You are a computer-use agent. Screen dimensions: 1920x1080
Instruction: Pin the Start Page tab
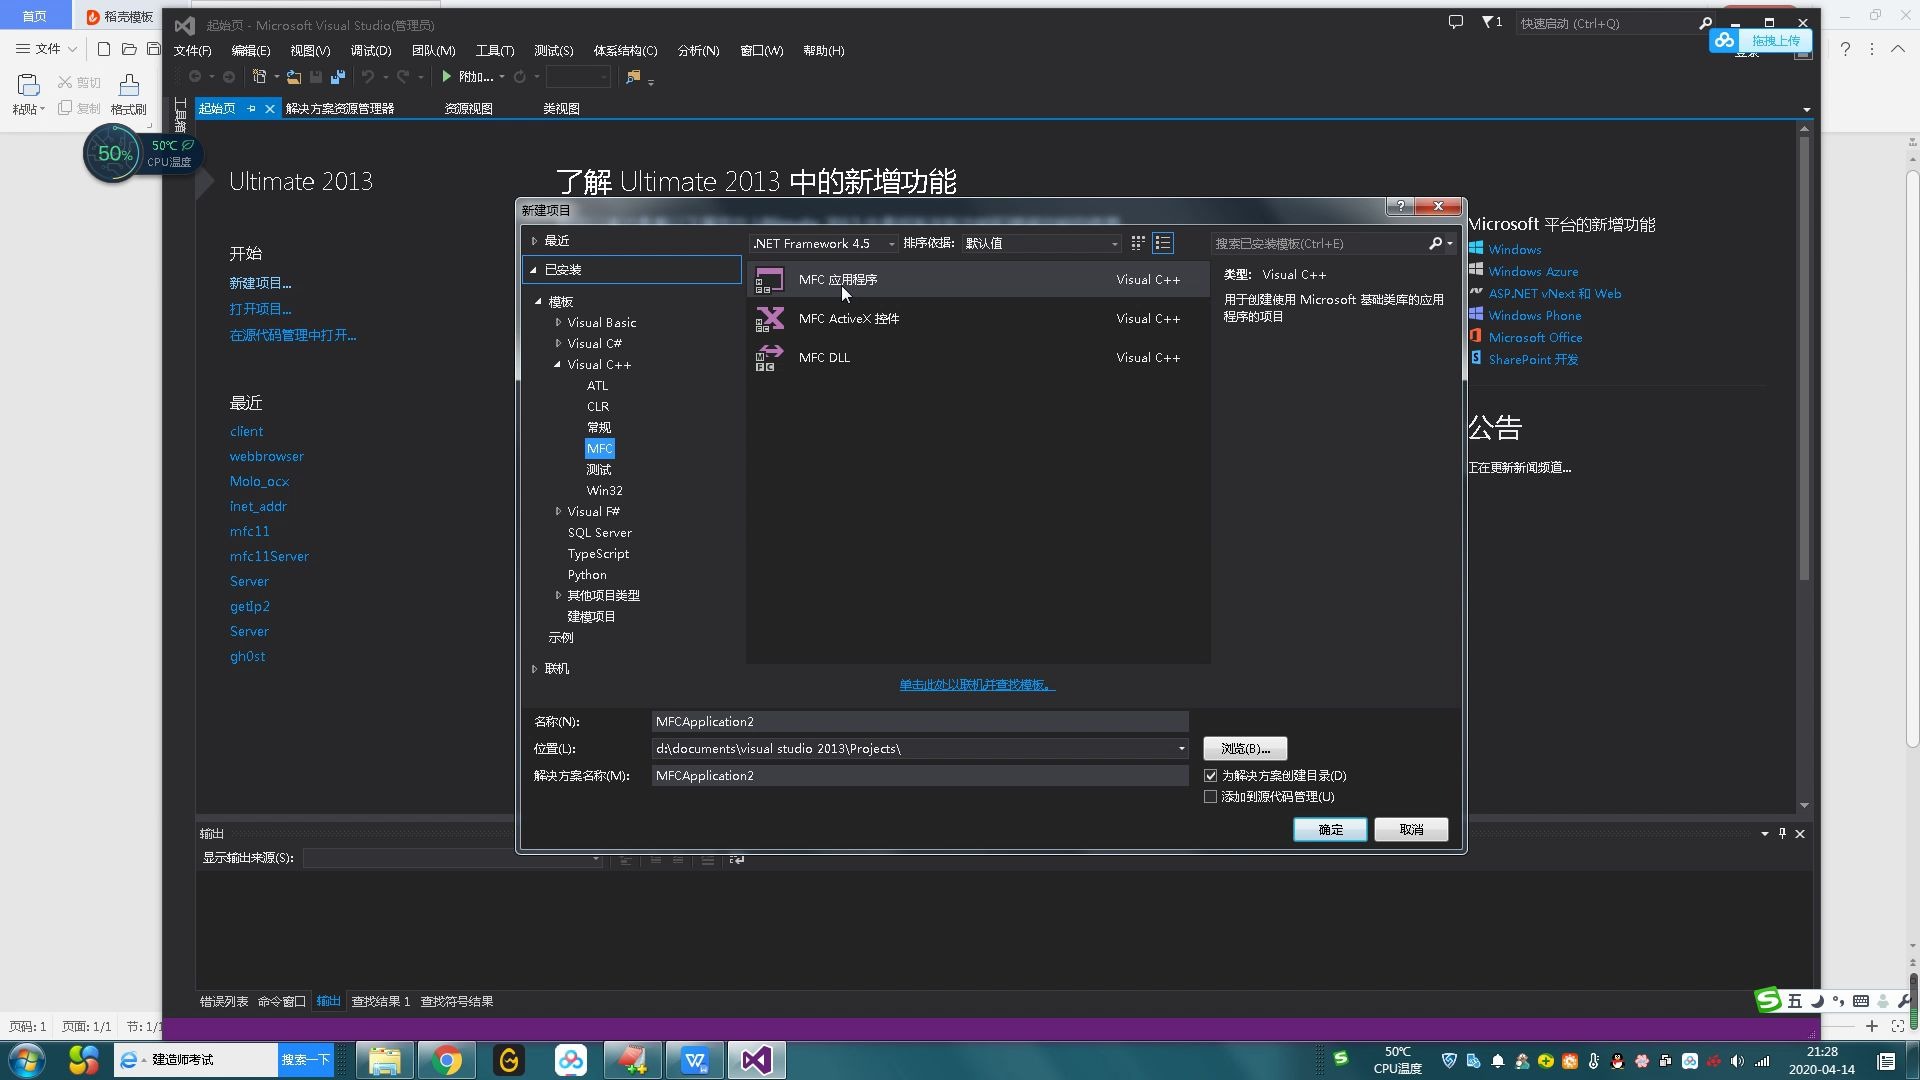pyautogui.click(x=251, y=108)
